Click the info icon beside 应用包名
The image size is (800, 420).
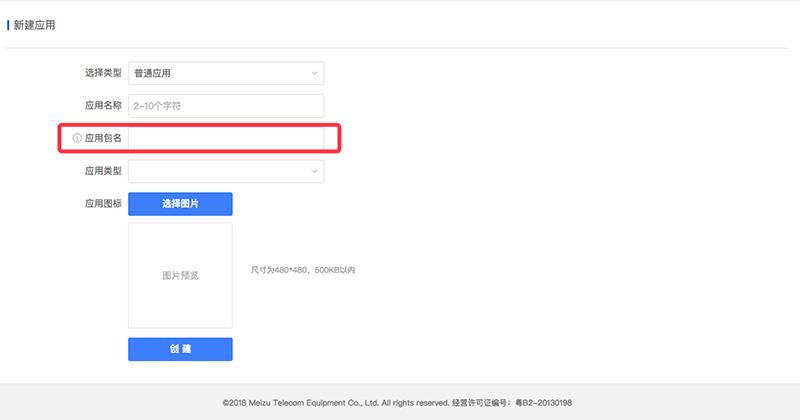click(77, 138)
